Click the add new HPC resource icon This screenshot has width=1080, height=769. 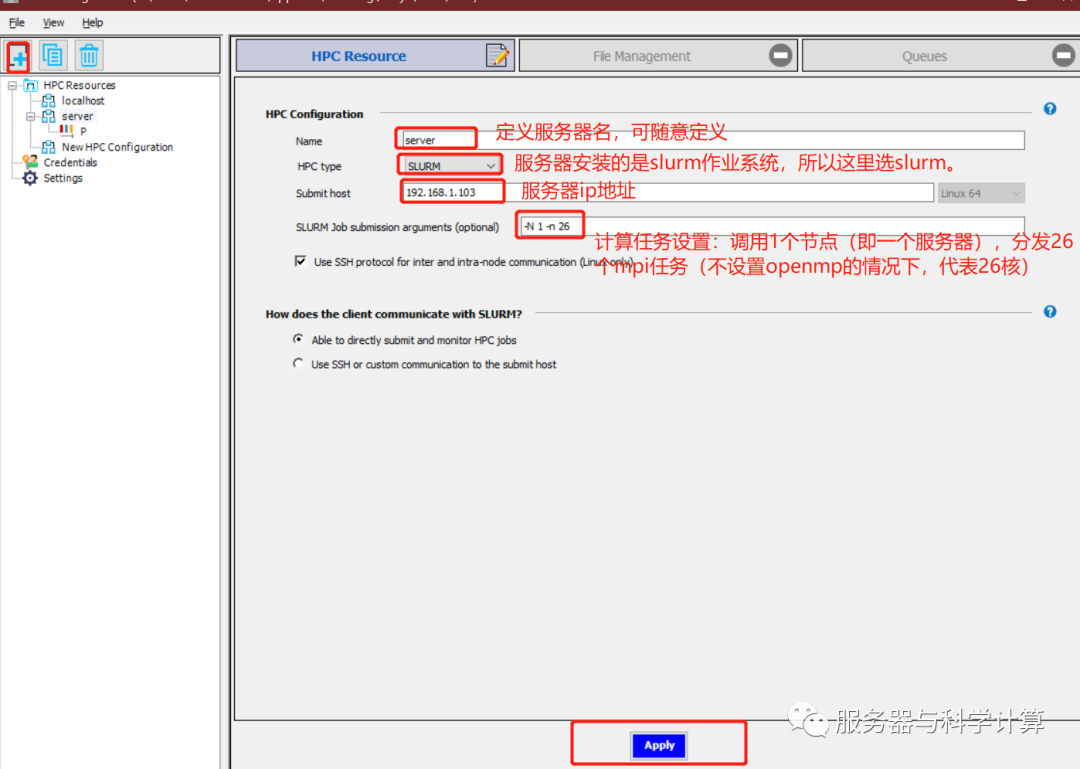coord(19,56)
